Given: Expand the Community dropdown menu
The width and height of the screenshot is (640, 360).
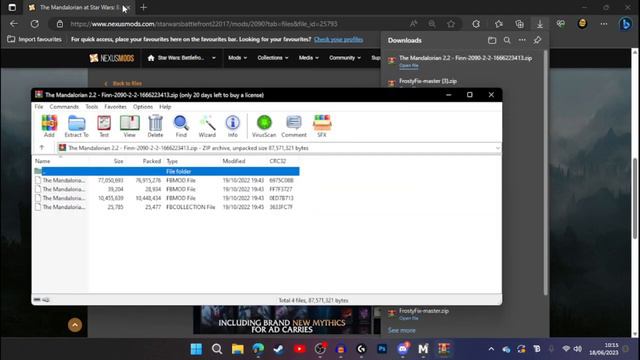Looking at the screenshot, I should tap(345, 58).
